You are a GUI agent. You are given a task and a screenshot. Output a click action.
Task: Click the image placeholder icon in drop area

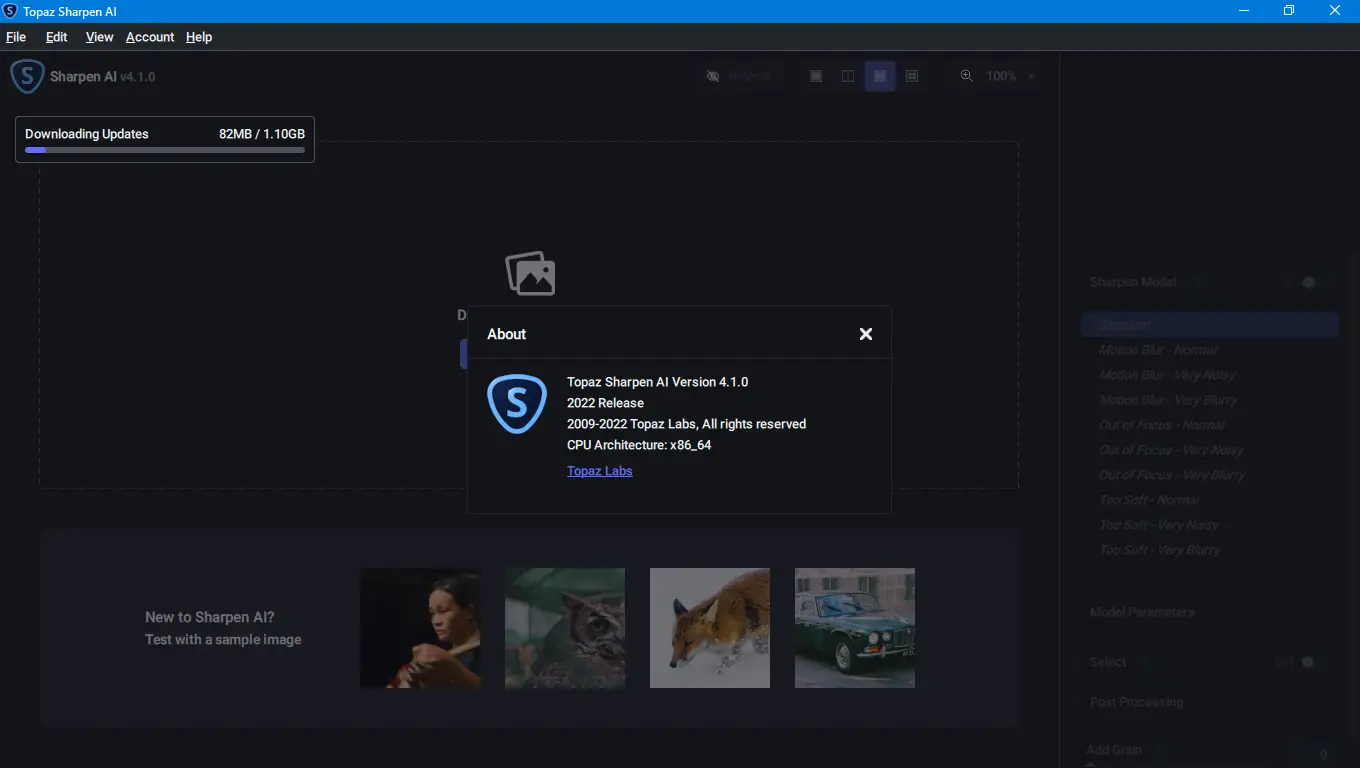click(x=530, y=273)
